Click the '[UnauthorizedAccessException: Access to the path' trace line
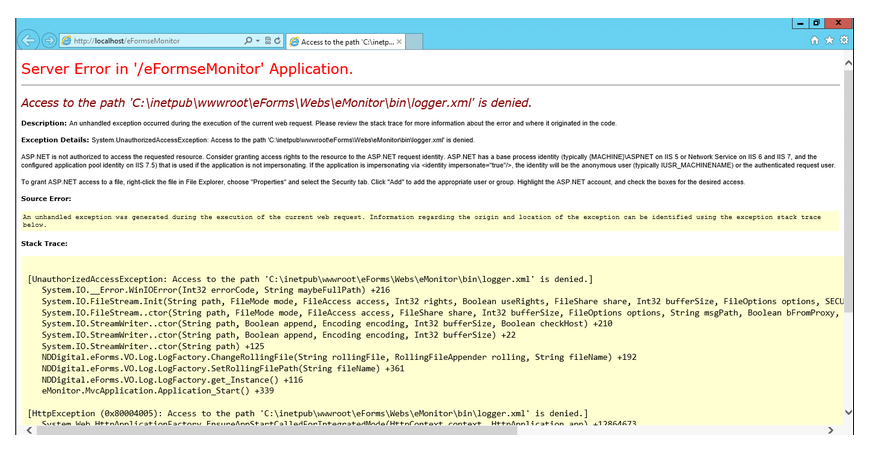 pyautogui.click(x=310, y=279)
